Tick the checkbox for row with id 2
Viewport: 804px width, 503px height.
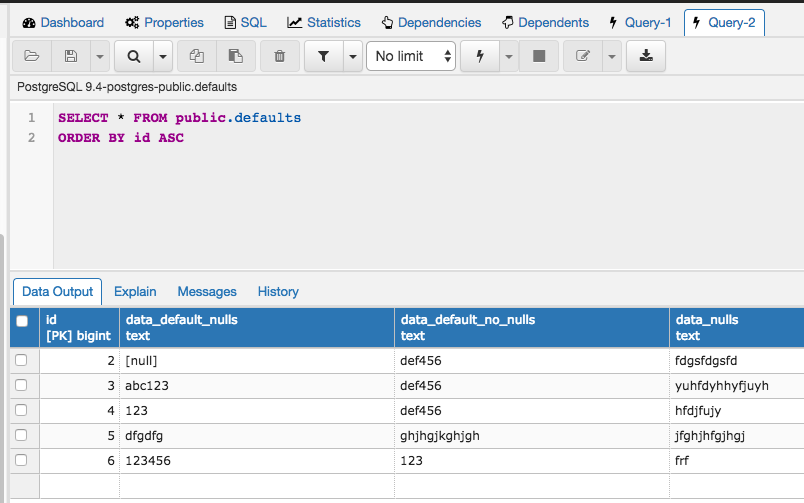(21, 360)
